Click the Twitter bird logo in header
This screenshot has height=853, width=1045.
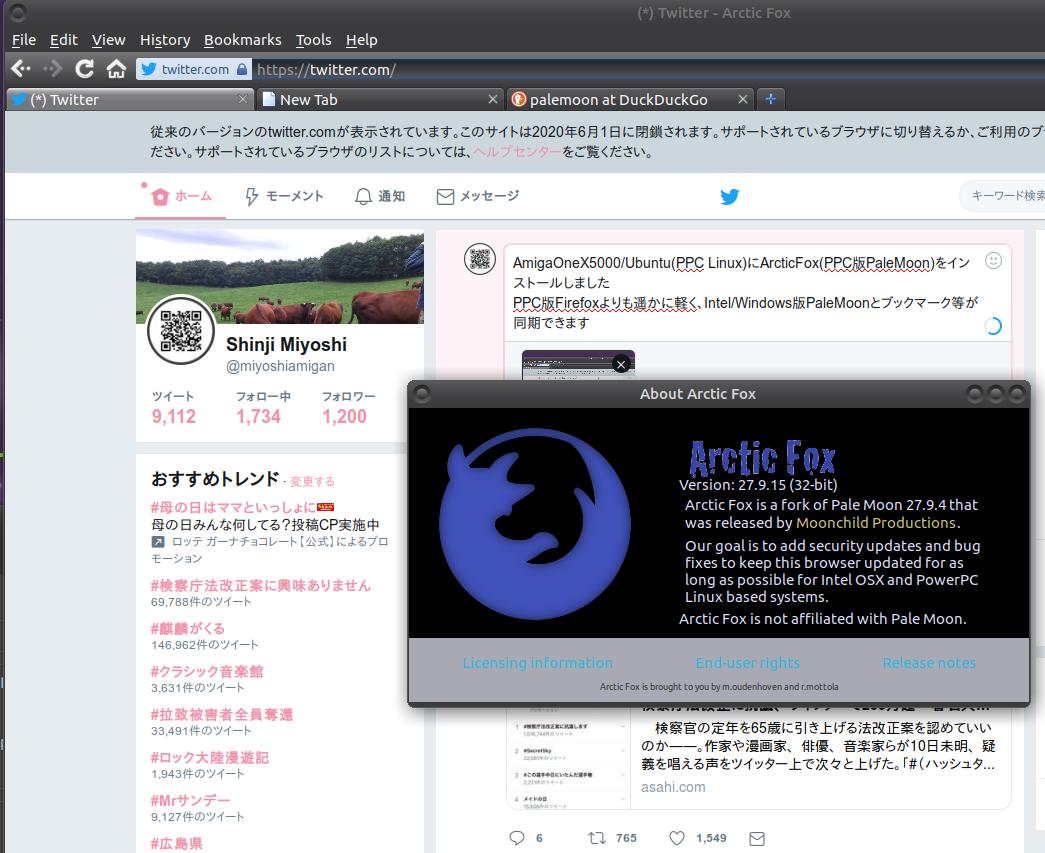pos(730,197)
